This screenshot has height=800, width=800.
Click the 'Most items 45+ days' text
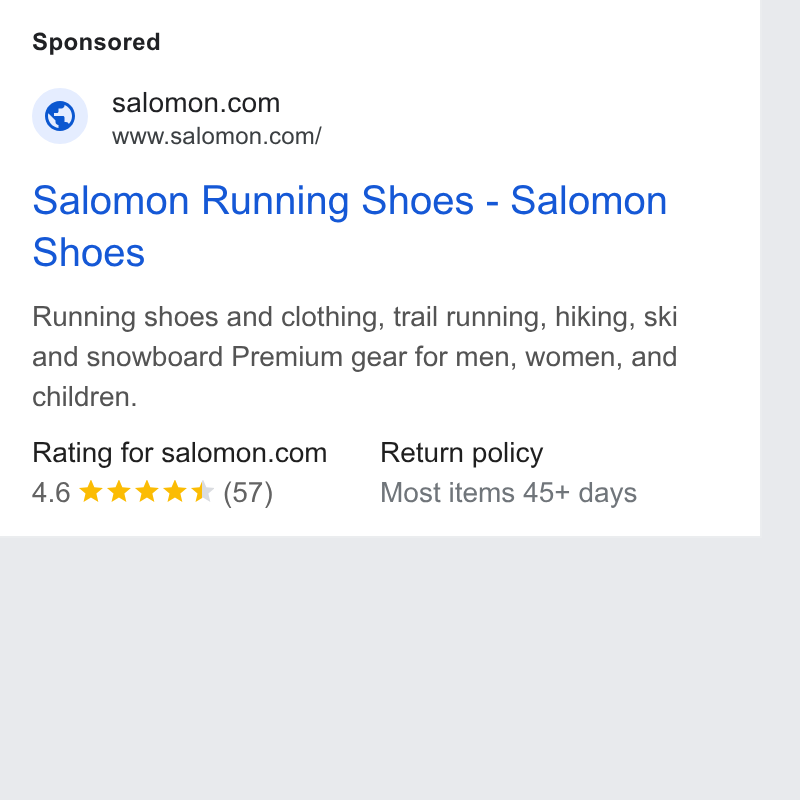[x=509, y=493]
